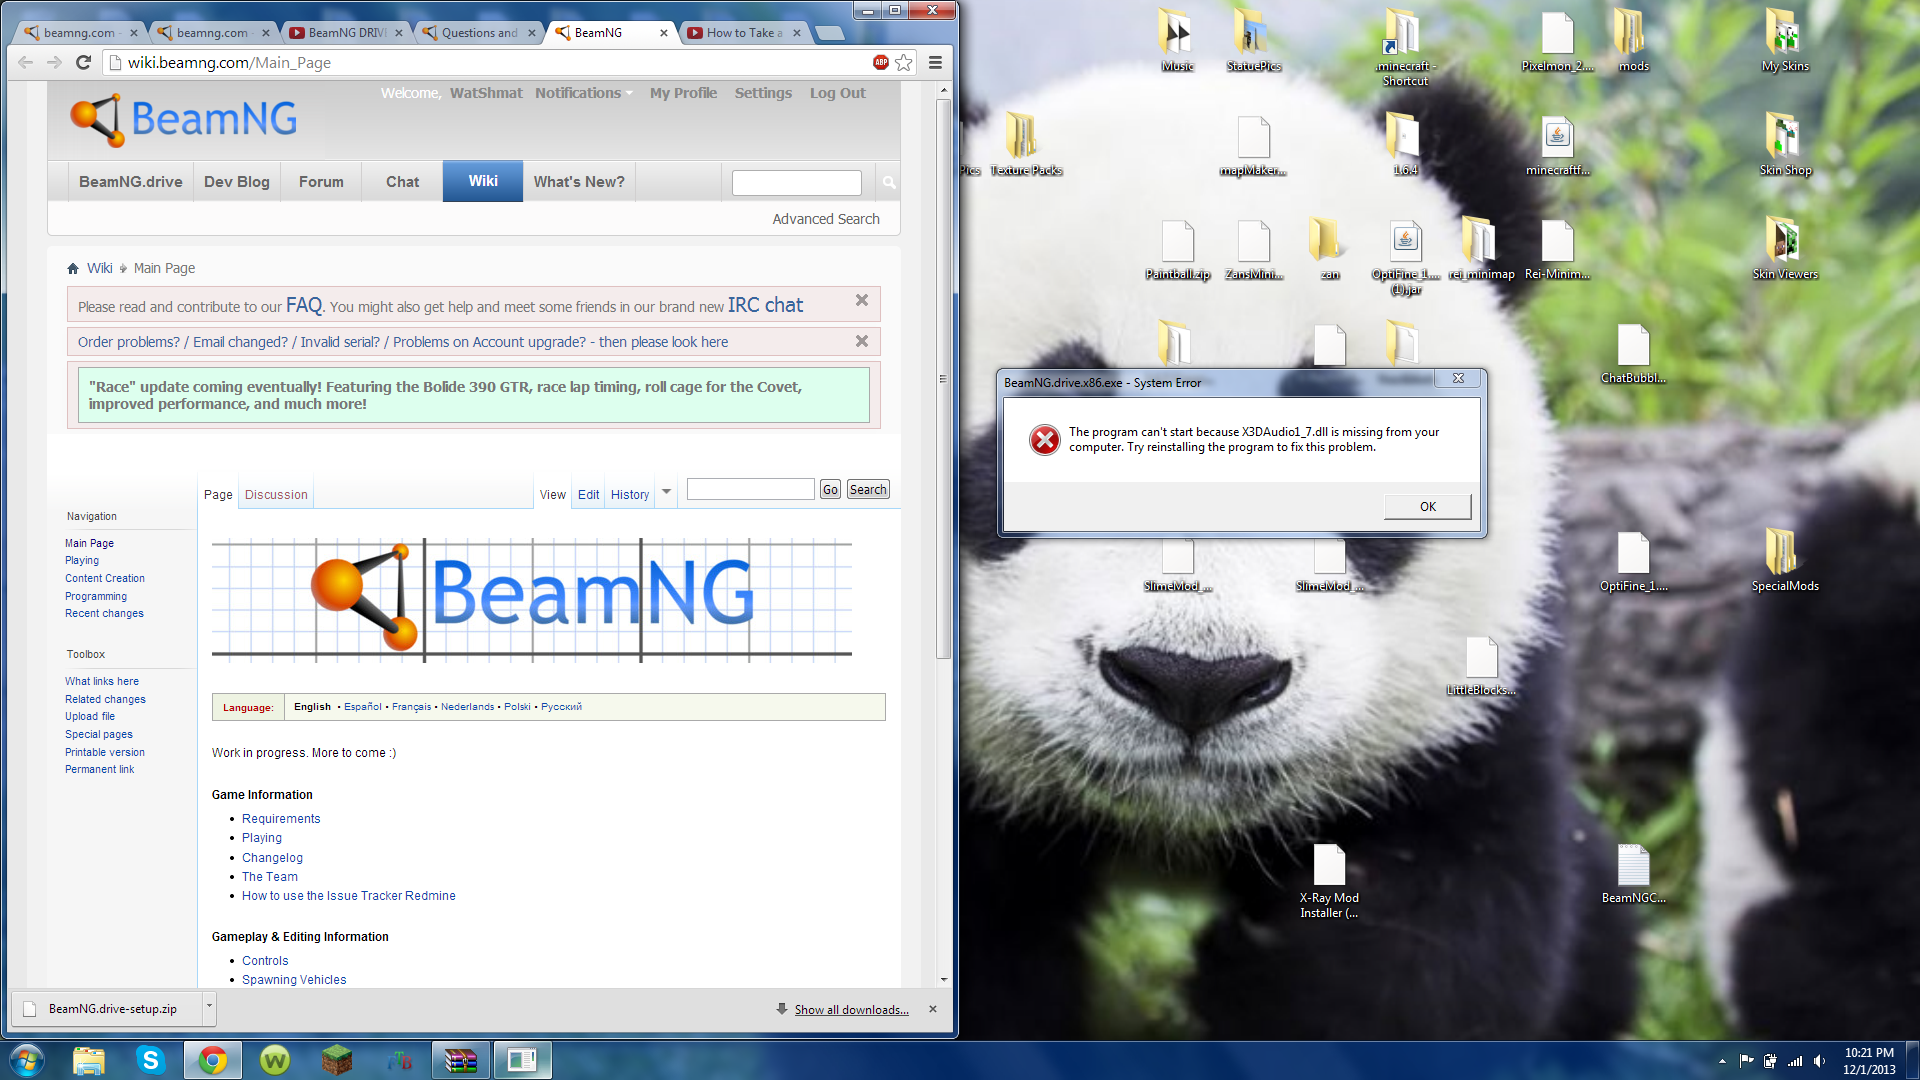The image size is (1920, 1080).
Task: Click the site header search field
Action: tap(797, 183)
